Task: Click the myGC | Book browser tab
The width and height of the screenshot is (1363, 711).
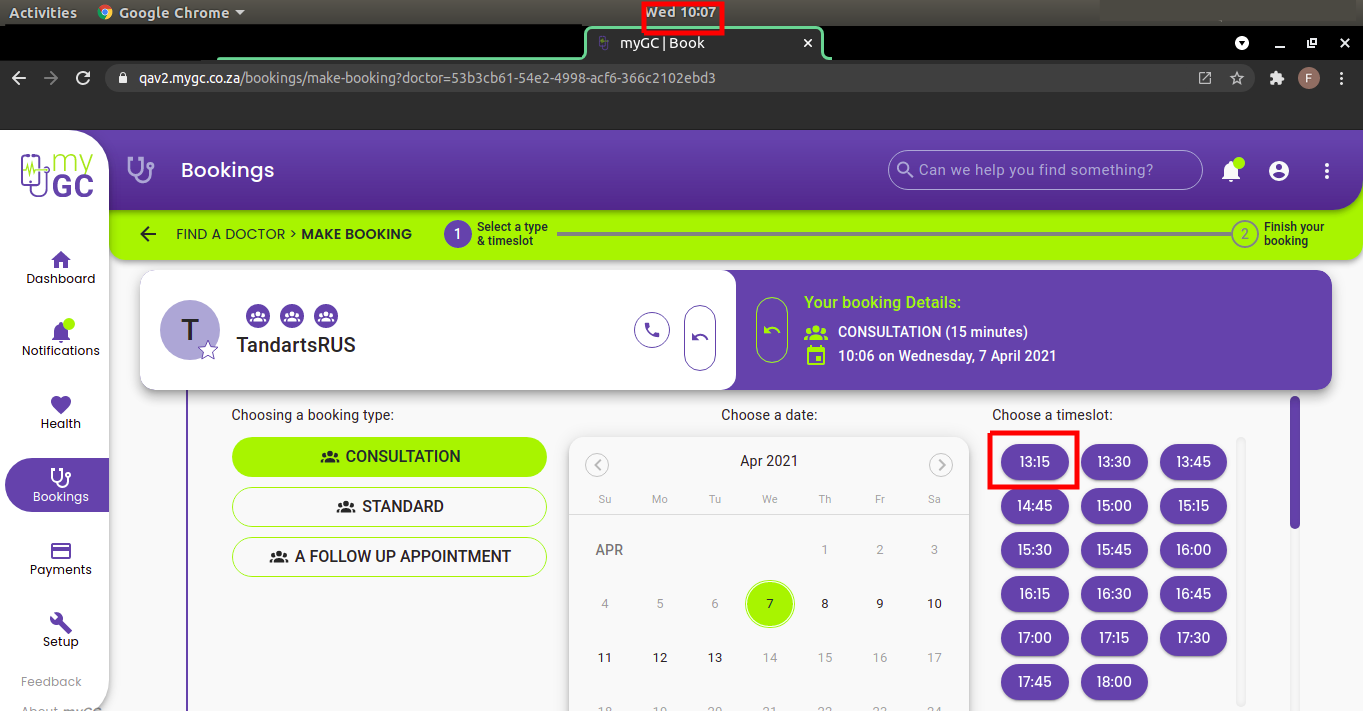Action: coord(704,43)
